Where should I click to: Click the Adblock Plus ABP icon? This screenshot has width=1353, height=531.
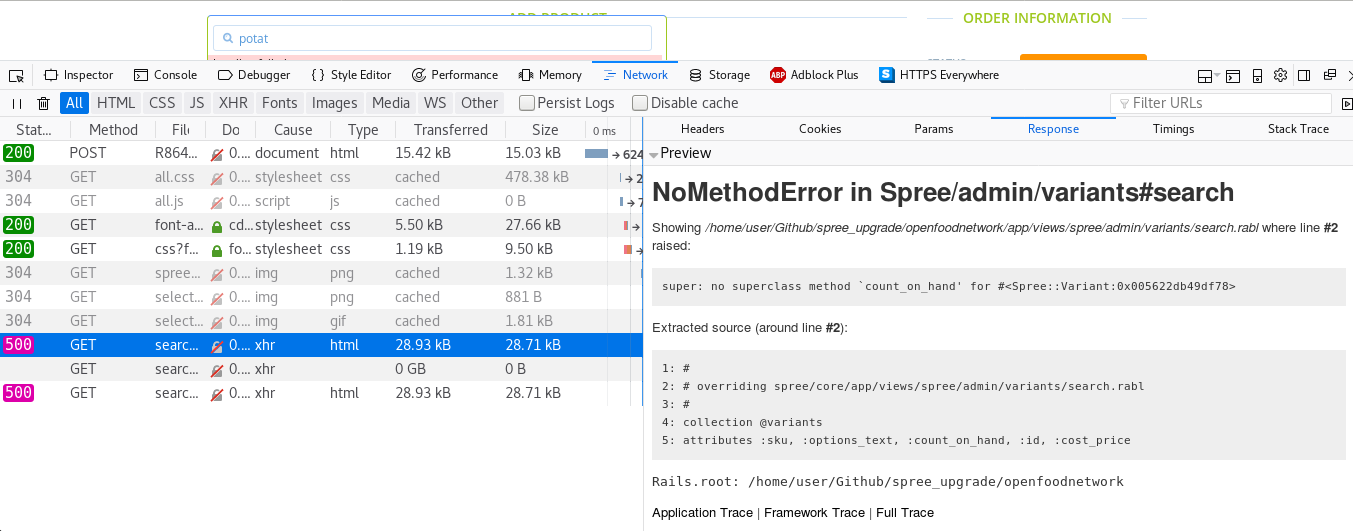click(777, 75)
